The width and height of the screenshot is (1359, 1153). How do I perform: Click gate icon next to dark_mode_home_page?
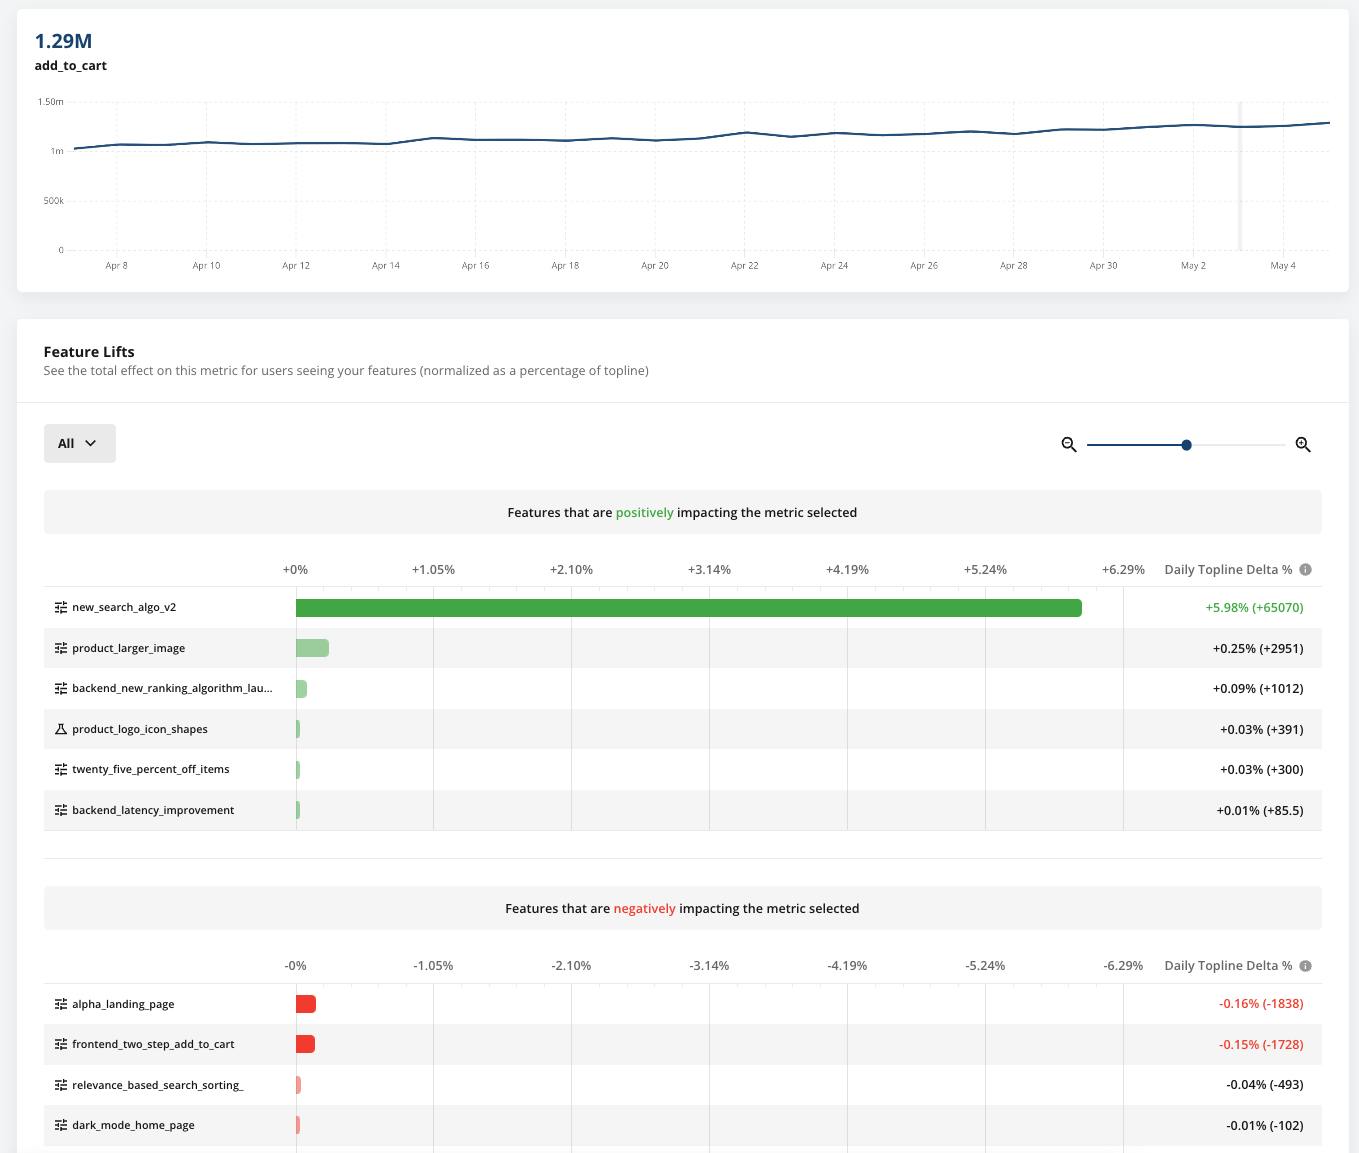coord(61,1125)
